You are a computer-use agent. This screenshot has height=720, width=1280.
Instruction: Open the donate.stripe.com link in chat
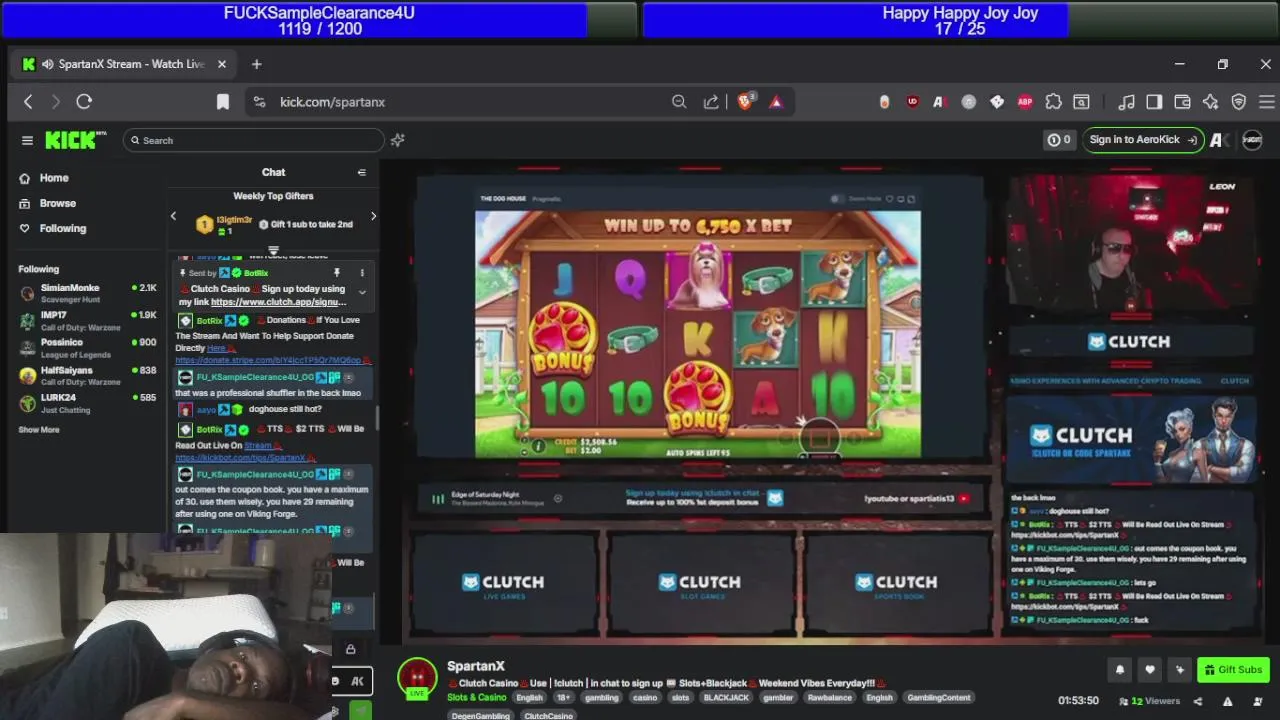tap(270, 360)
